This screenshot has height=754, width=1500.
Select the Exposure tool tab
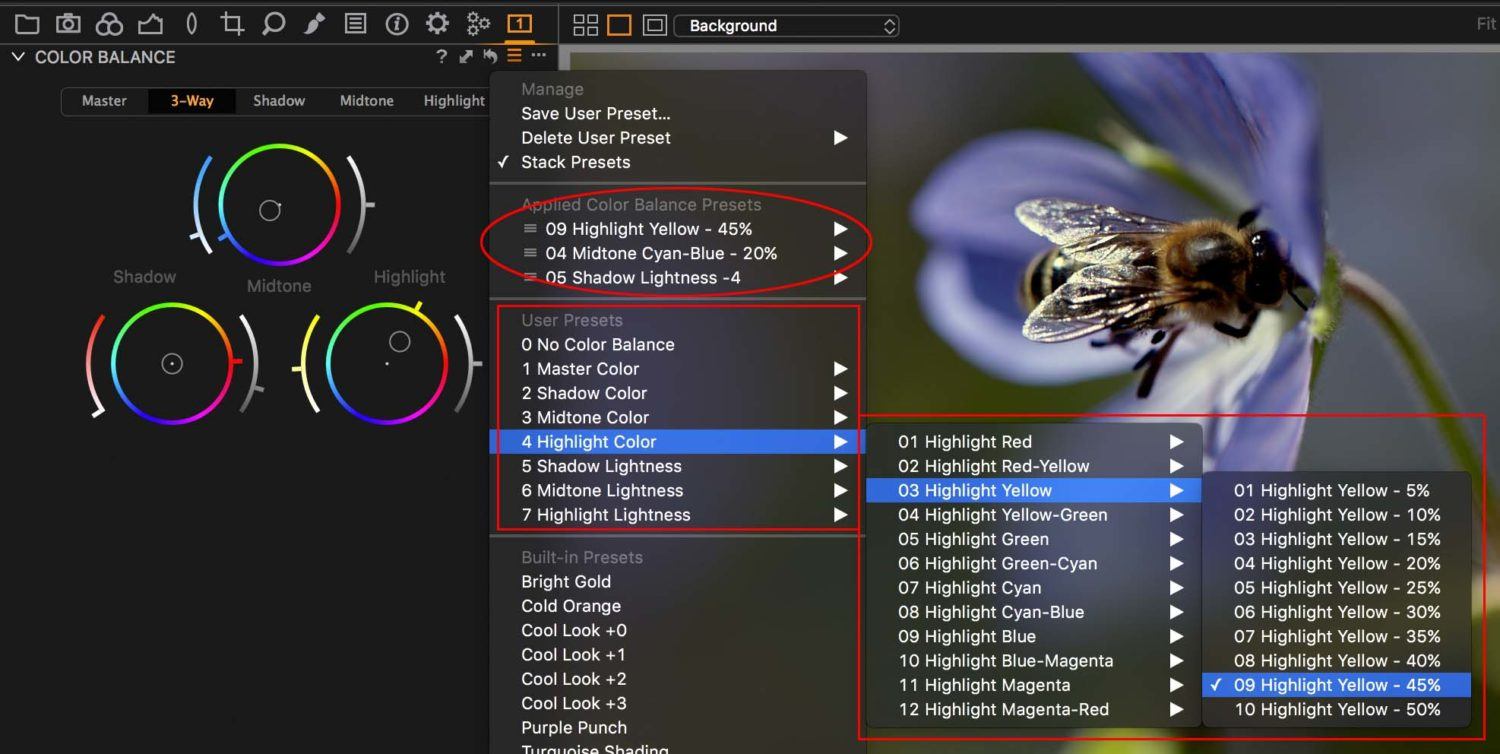coord(149,24)
